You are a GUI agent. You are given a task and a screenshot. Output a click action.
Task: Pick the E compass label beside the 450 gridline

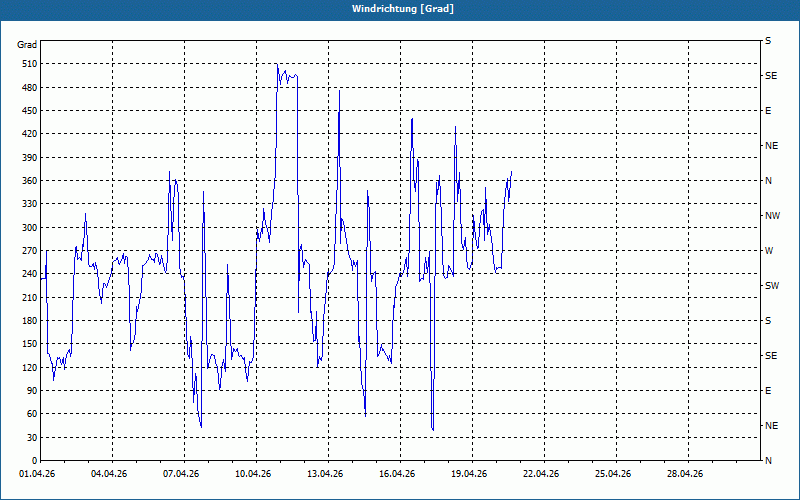click(x=768, y=111)
